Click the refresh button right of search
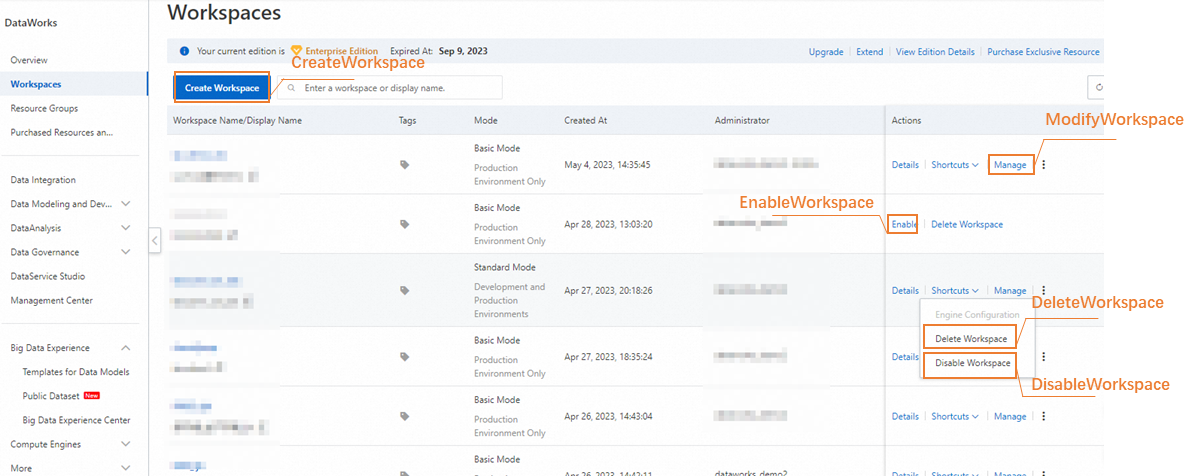1201x476 pixels. click(1097, 88)
